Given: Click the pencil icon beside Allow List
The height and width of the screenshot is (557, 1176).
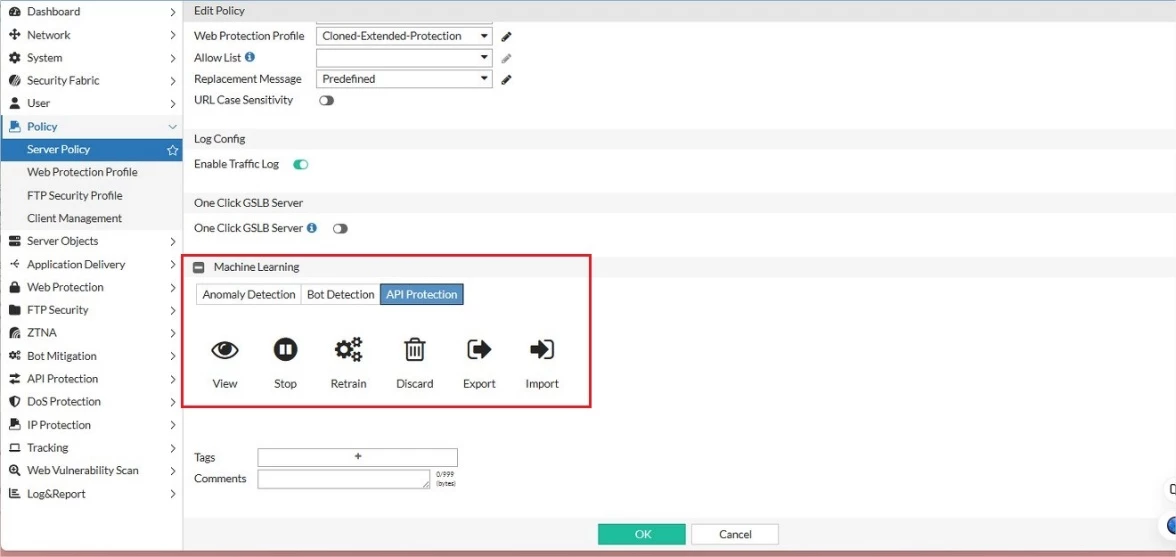Looking at the screenshot, I should (506, 58).
